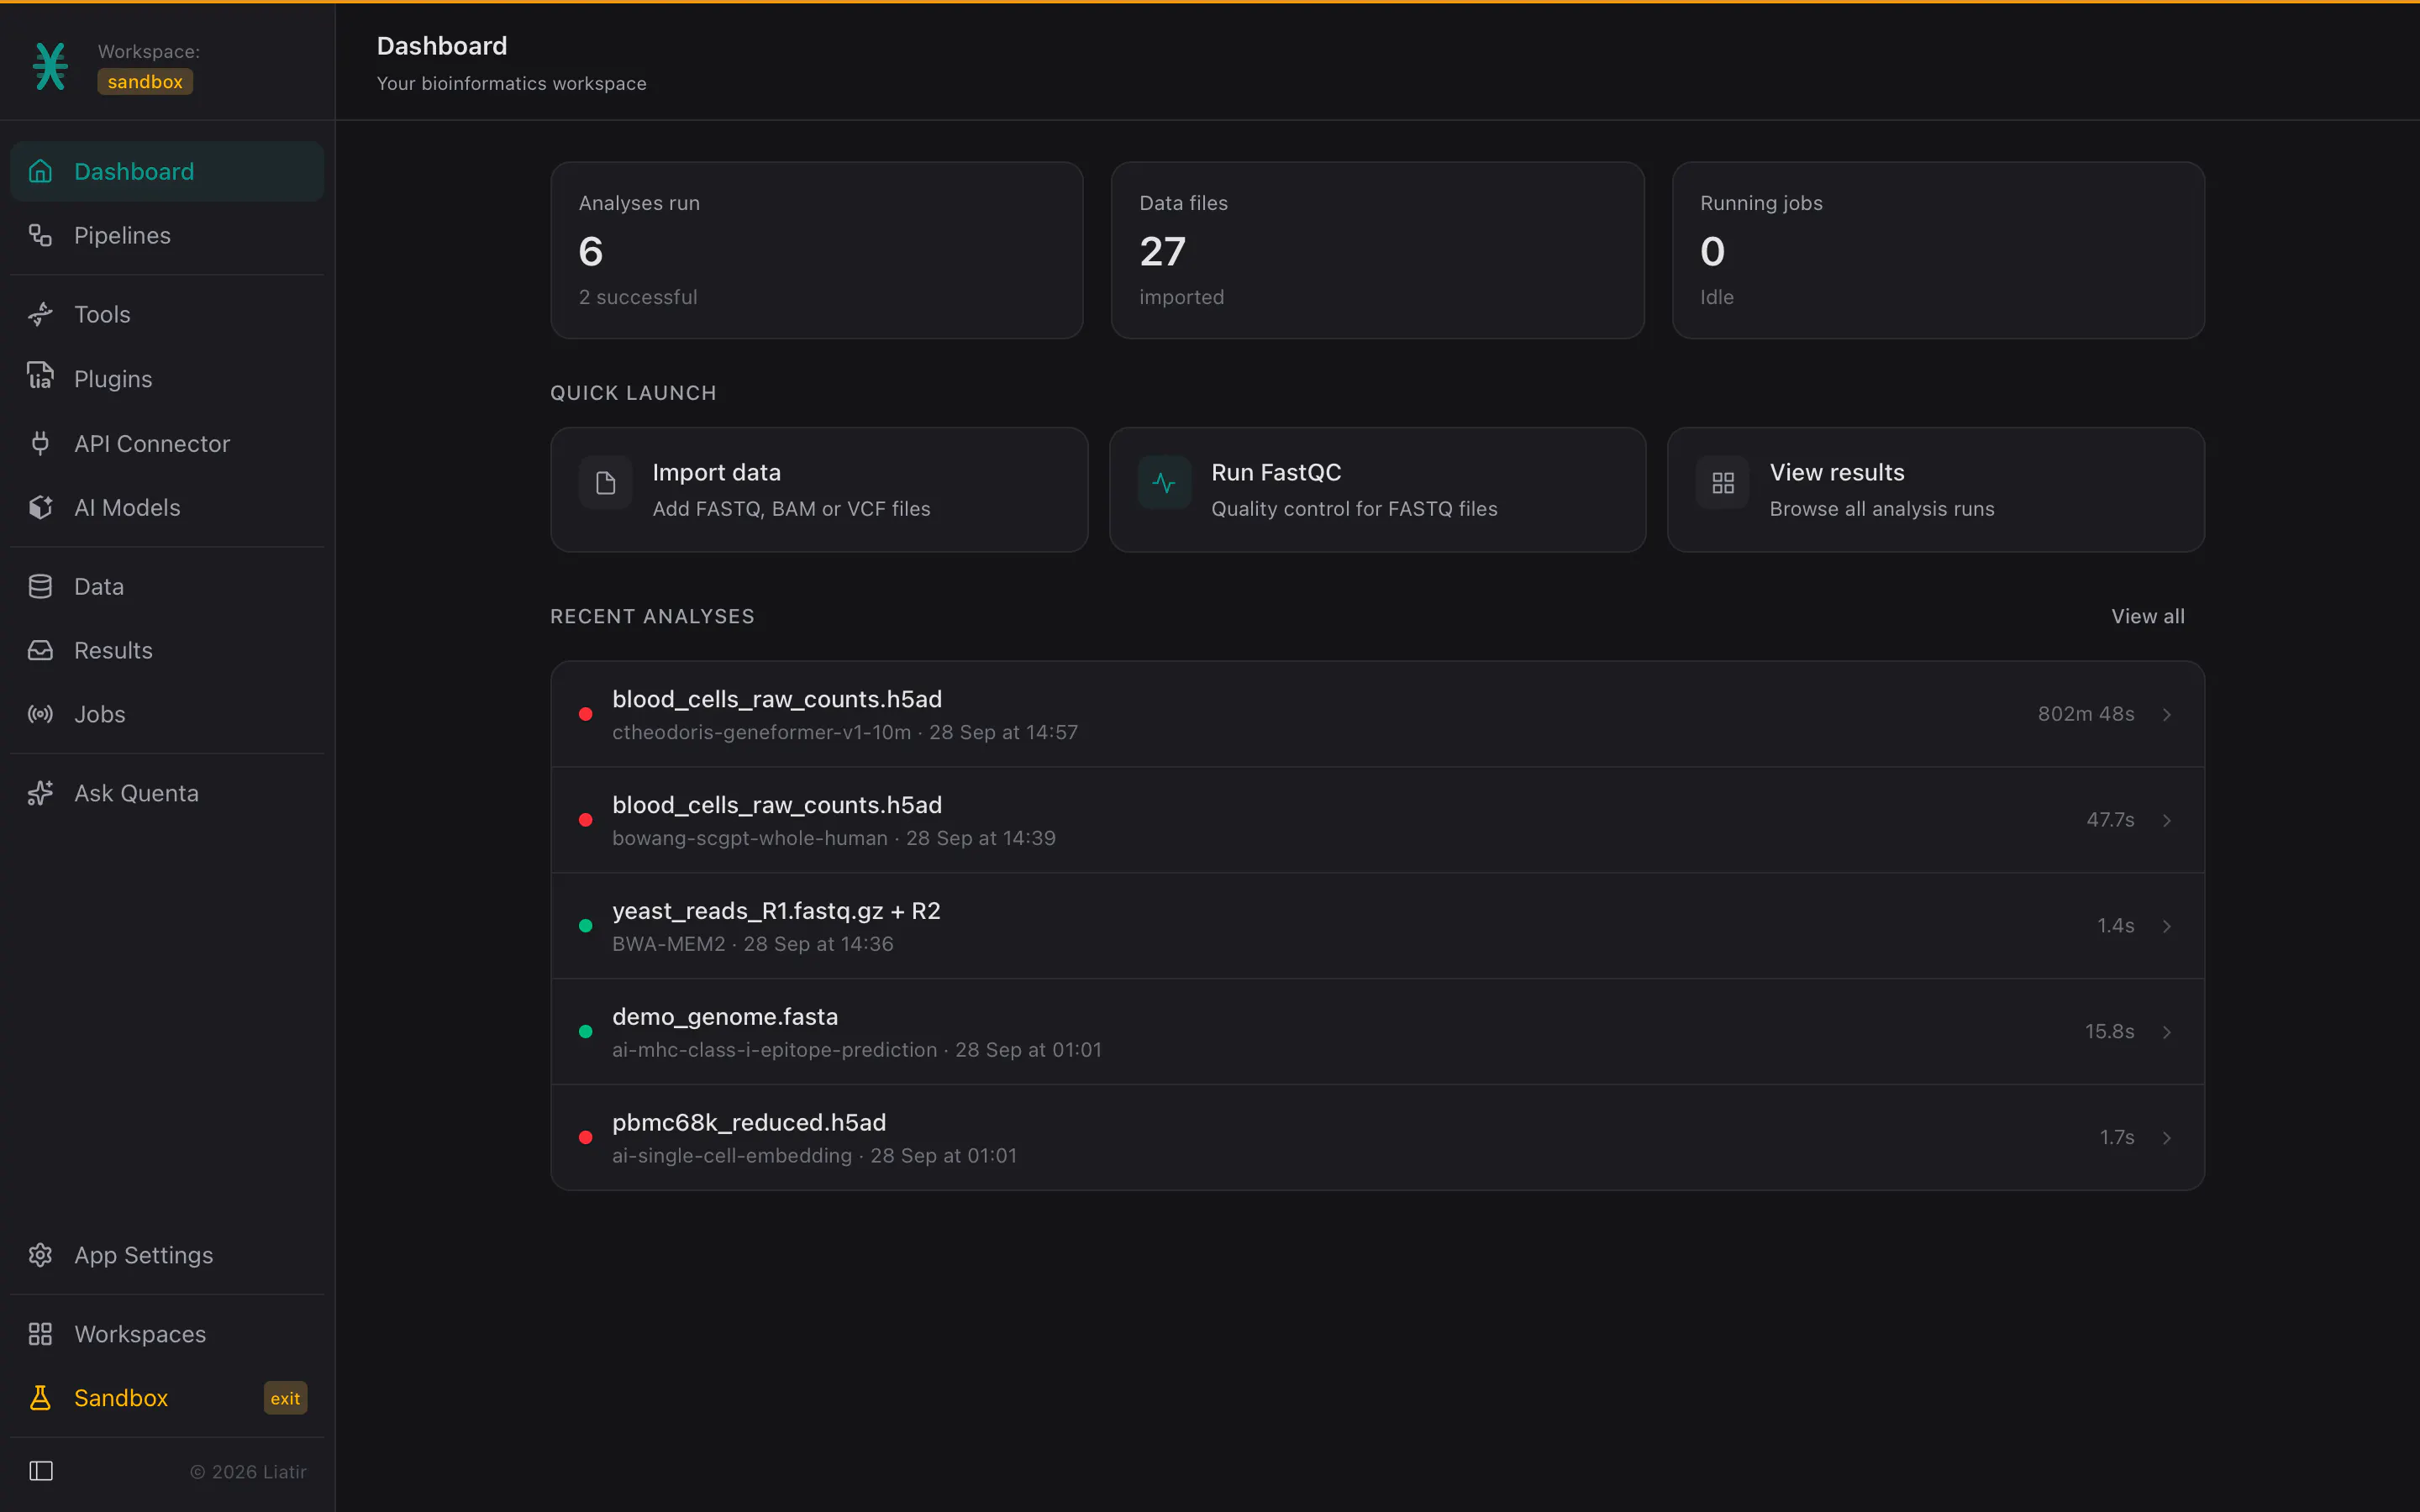Click the yeast_reads_R1.fastq.gz + R2 title
The image size is (2420, 1512).
[x=776, y=911]
